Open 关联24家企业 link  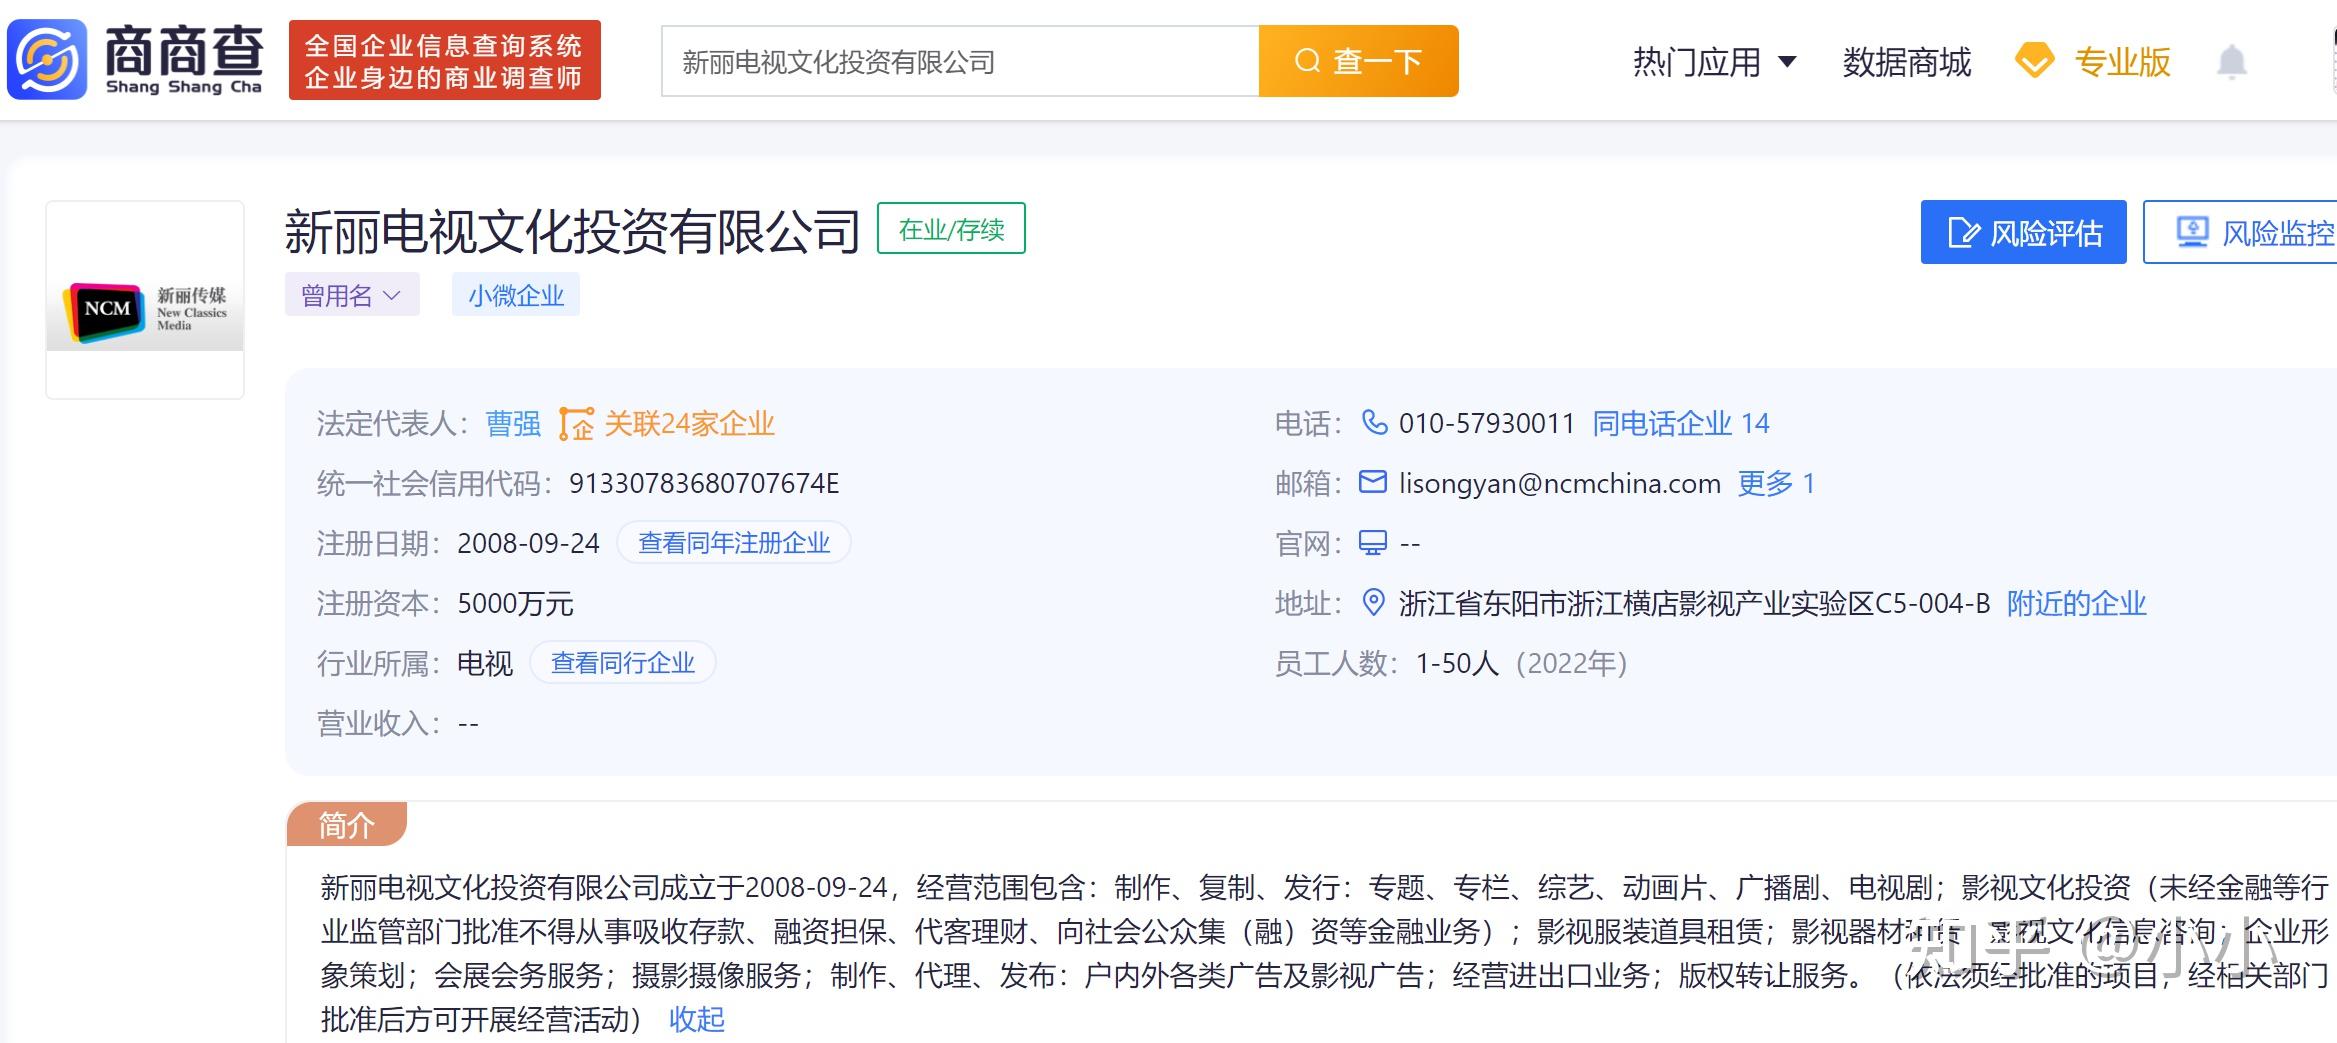(689, 424)
